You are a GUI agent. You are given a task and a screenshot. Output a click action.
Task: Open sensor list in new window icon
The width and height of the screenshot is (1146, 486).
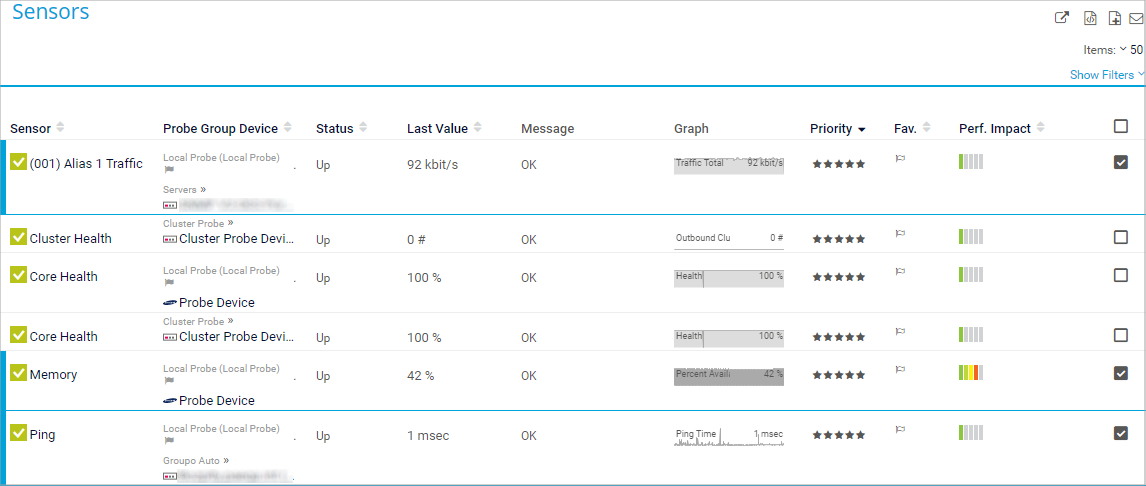click(1063, 18)
